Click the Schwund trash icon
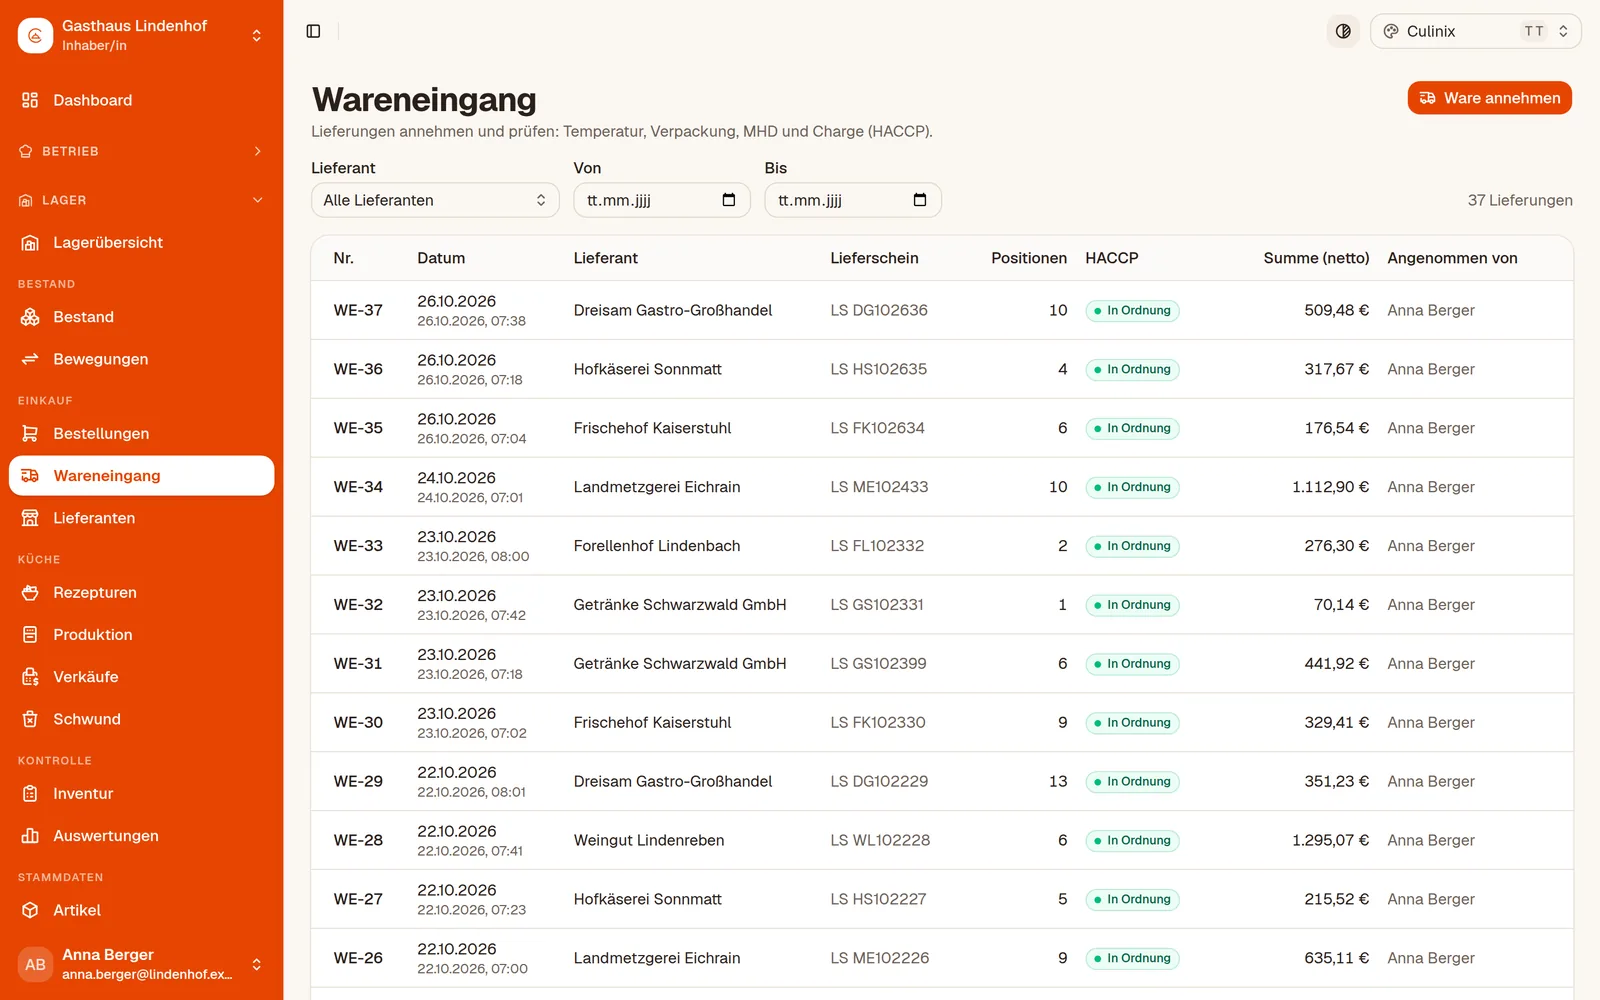The width and height of the screenshot is (1600, 1000). (x=30, y=719)
